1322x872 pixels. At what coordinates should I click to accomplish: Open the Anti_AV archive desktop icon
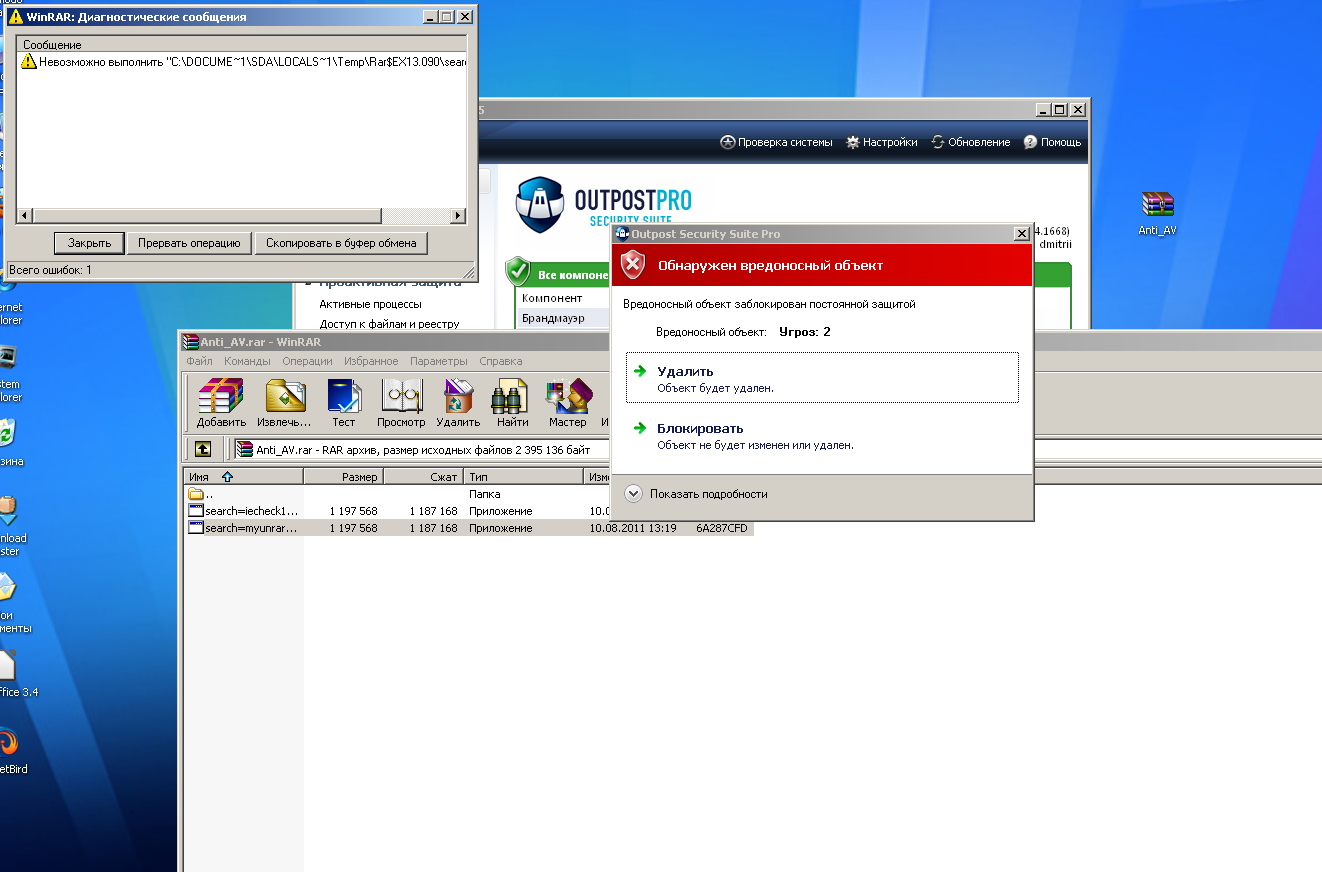click(1157, 214)
